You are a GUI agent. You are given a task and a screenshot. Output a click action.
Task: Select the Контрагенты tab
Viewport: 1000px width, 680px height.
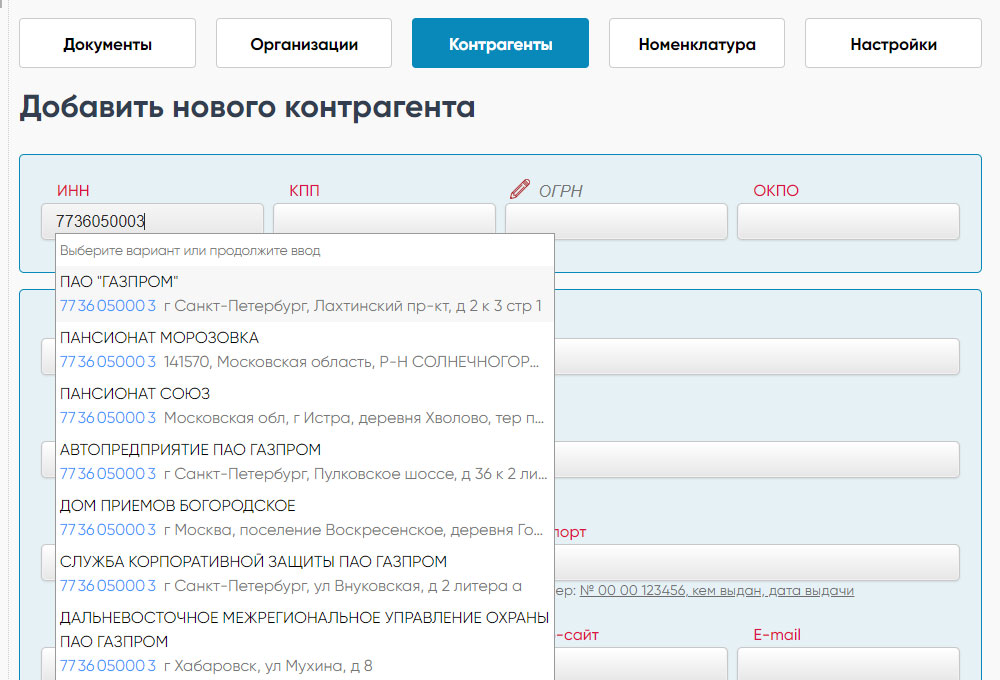(x=500, y=43)
